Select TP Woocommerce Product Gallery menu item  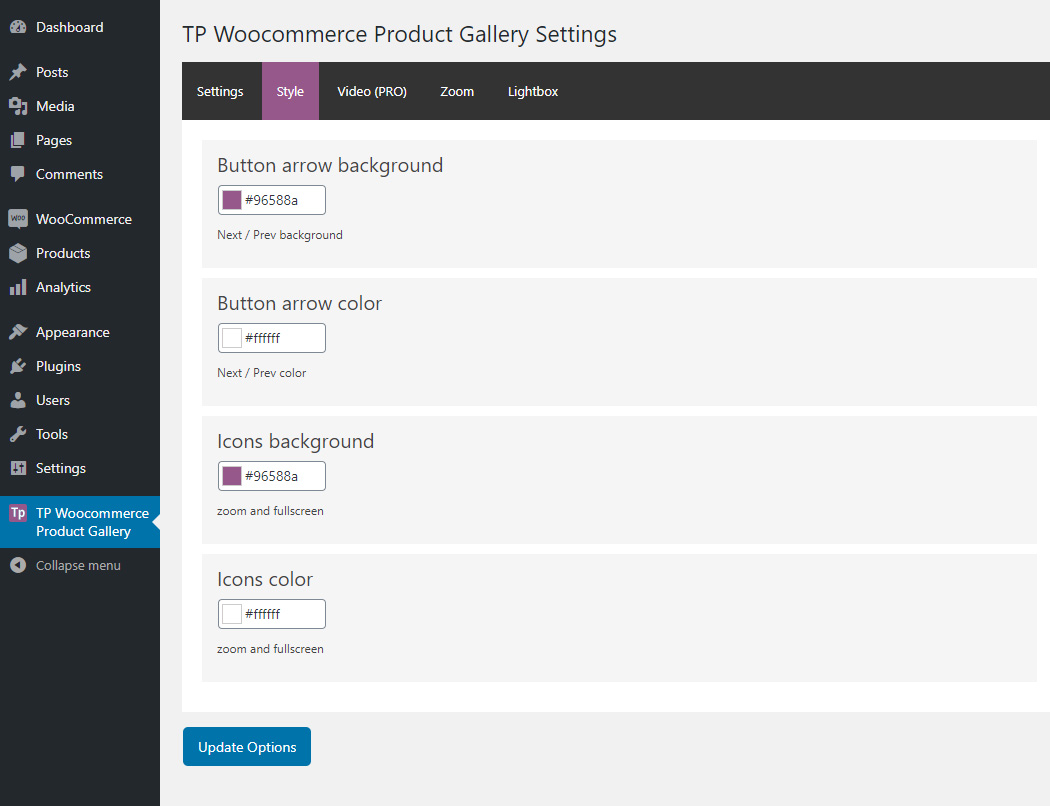coord(80,522)
